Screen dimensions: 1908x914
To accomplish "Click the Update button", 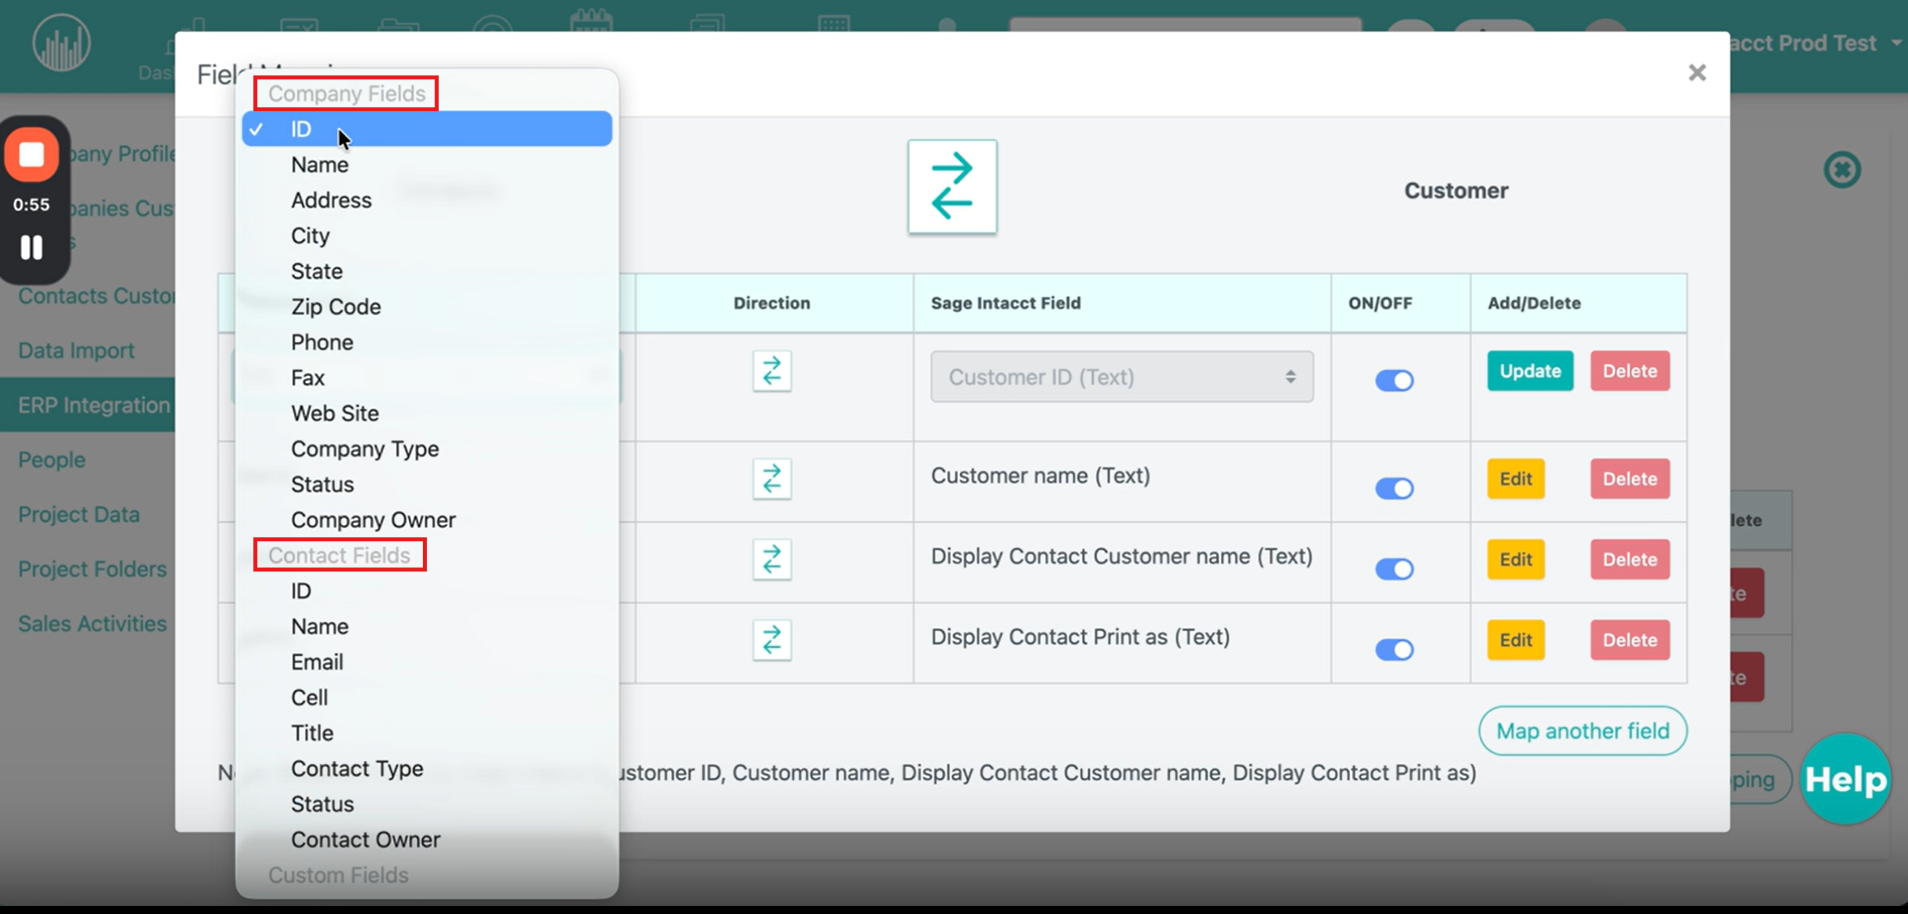I will 1529,371.
